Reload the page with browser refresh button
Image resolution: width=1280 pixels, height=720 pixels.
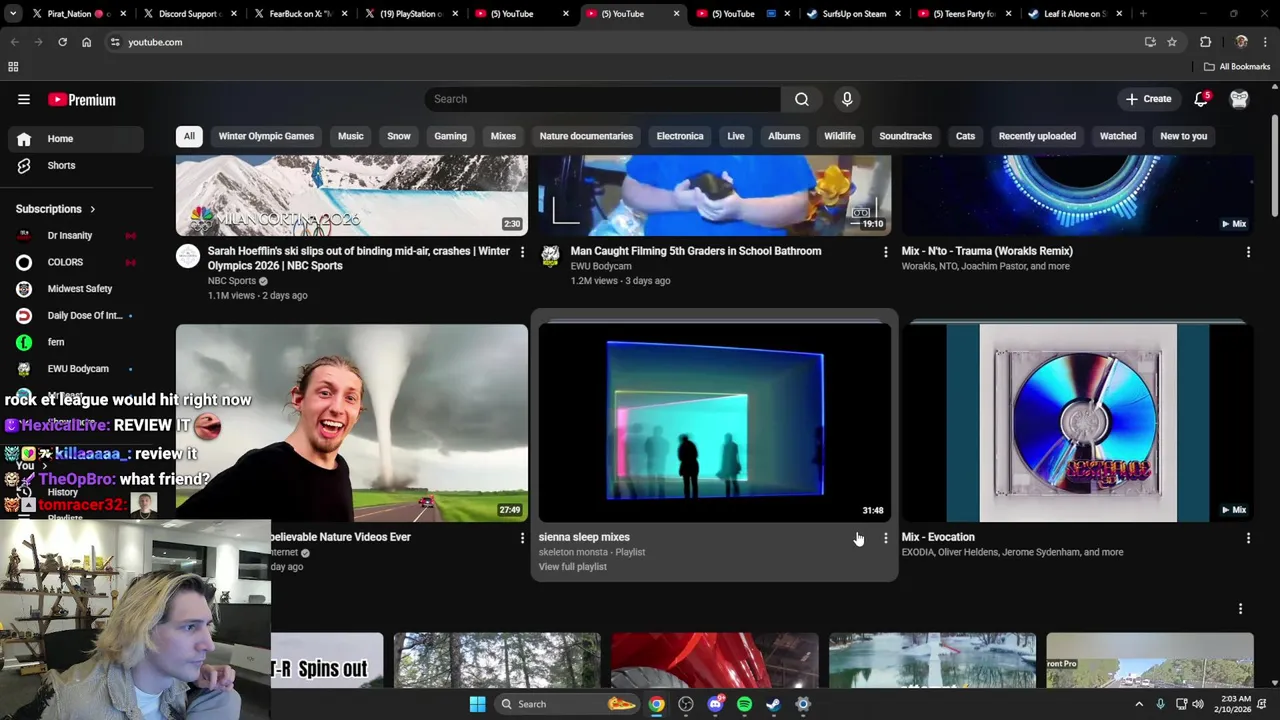(62, 42)
